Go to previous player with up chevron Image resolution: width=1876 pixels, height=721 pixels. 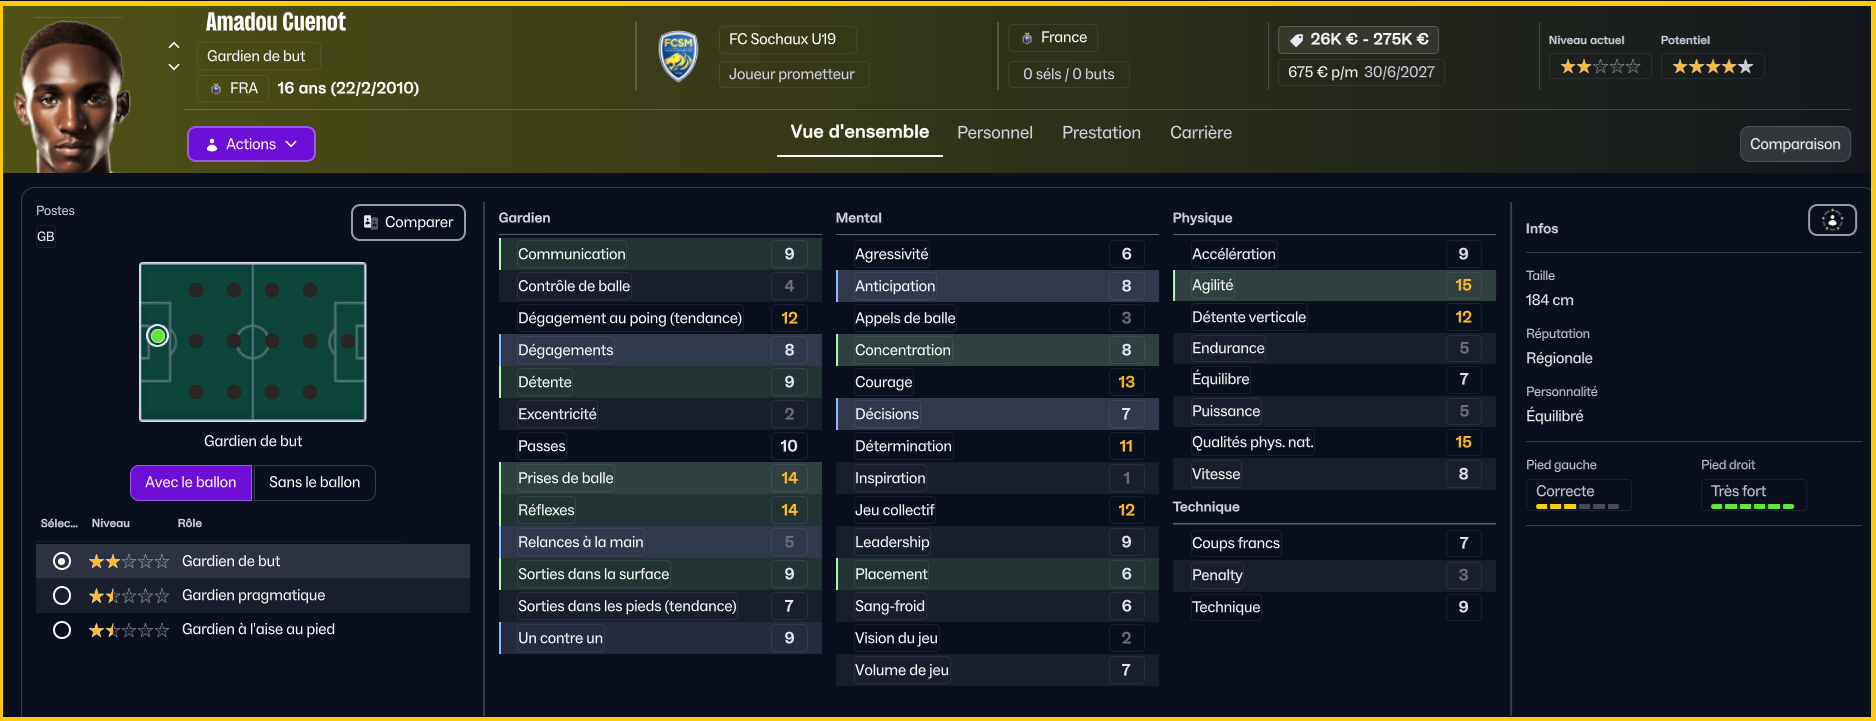(x=174, y=45)
